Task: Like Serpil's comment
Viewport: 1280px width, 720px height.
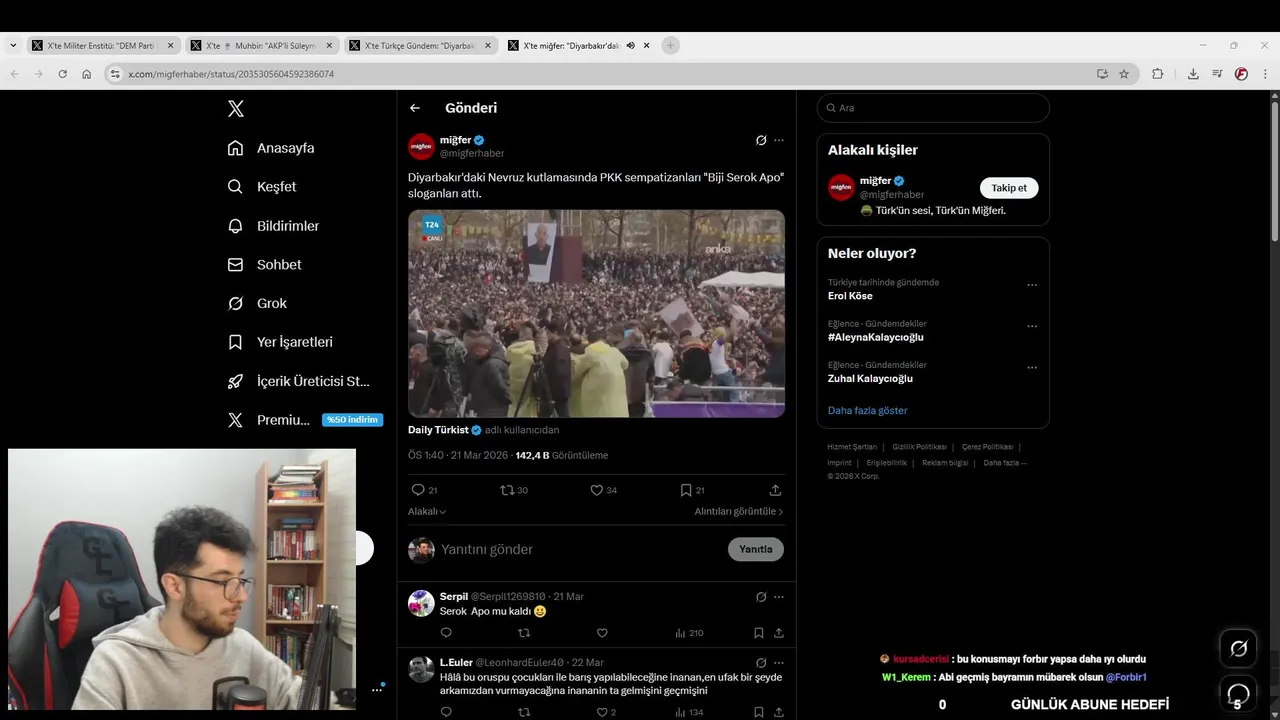Action: pos(602,632)
